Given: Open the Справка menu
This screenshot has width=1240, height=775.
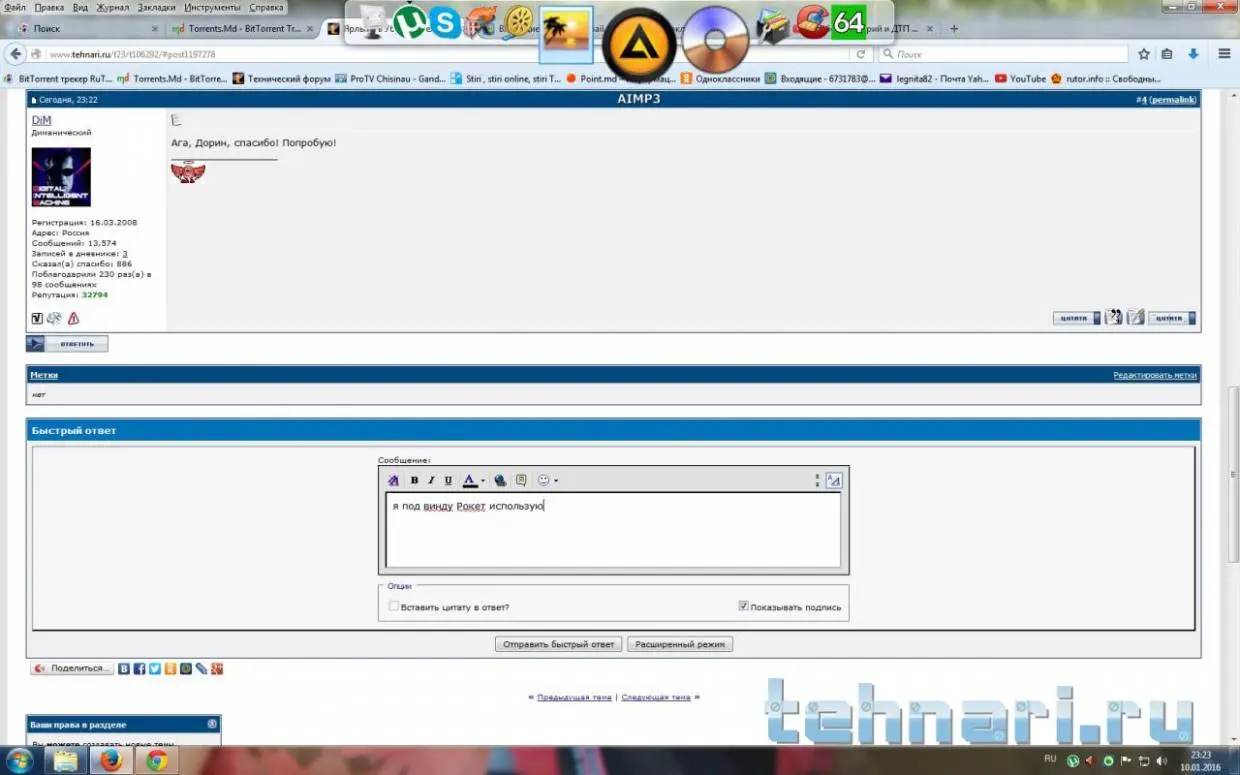Looking at the screenshot, I should pos(266,7).
